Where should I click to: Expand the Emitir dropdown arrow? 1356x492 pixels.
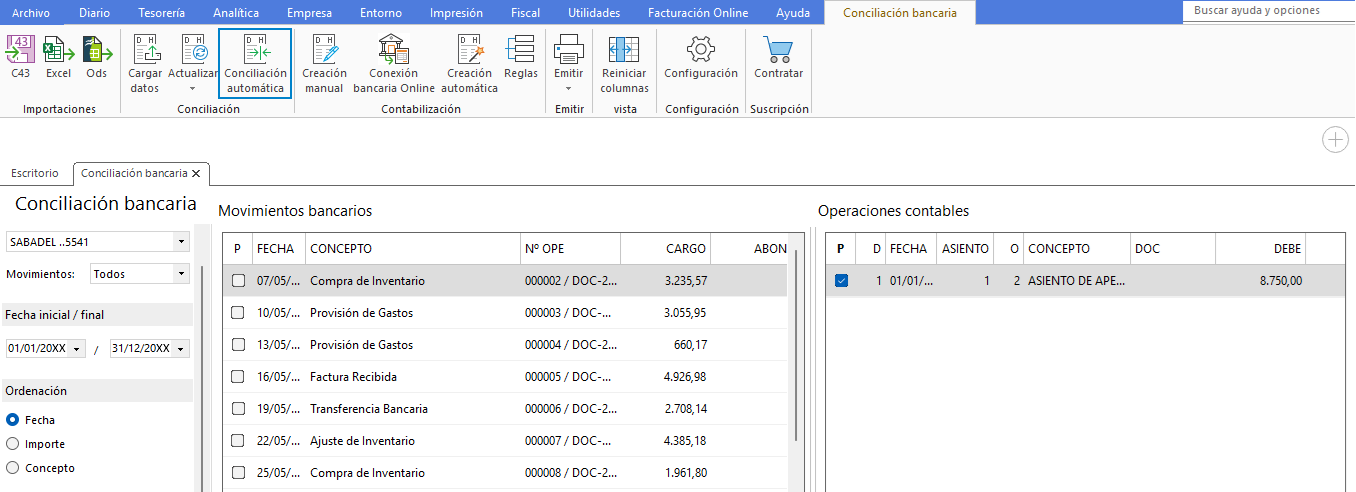569,89
